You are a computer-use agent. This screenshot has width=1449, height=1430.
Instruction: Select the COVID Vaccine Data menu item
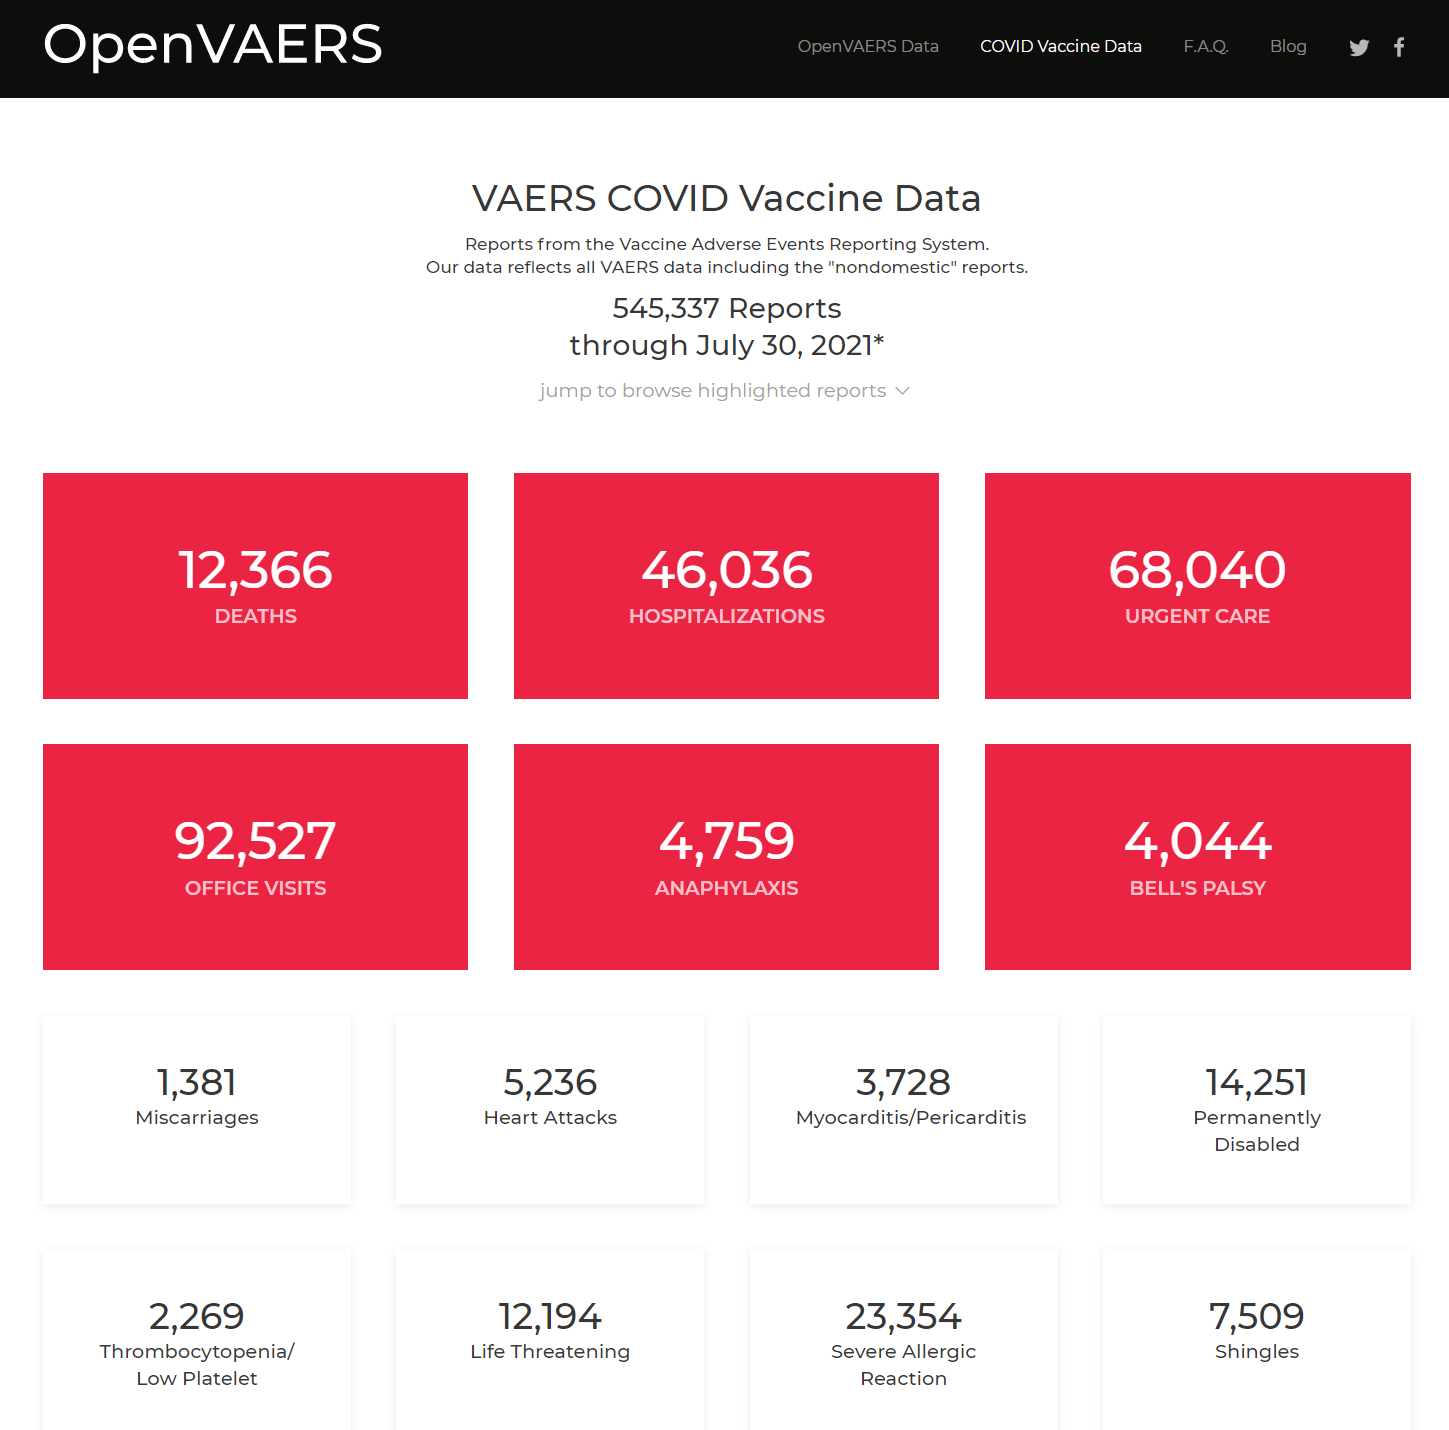(1061, 46)
